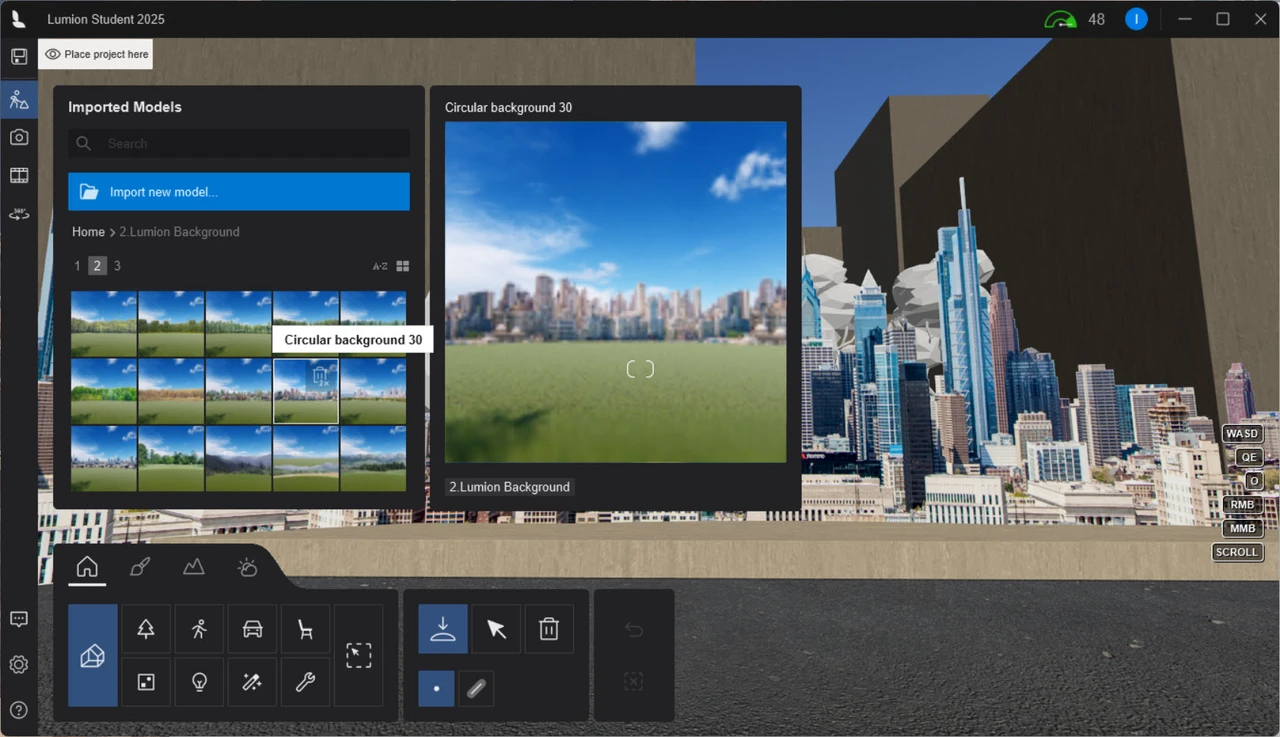Open the Objects home tab

[x=87, y=568]
